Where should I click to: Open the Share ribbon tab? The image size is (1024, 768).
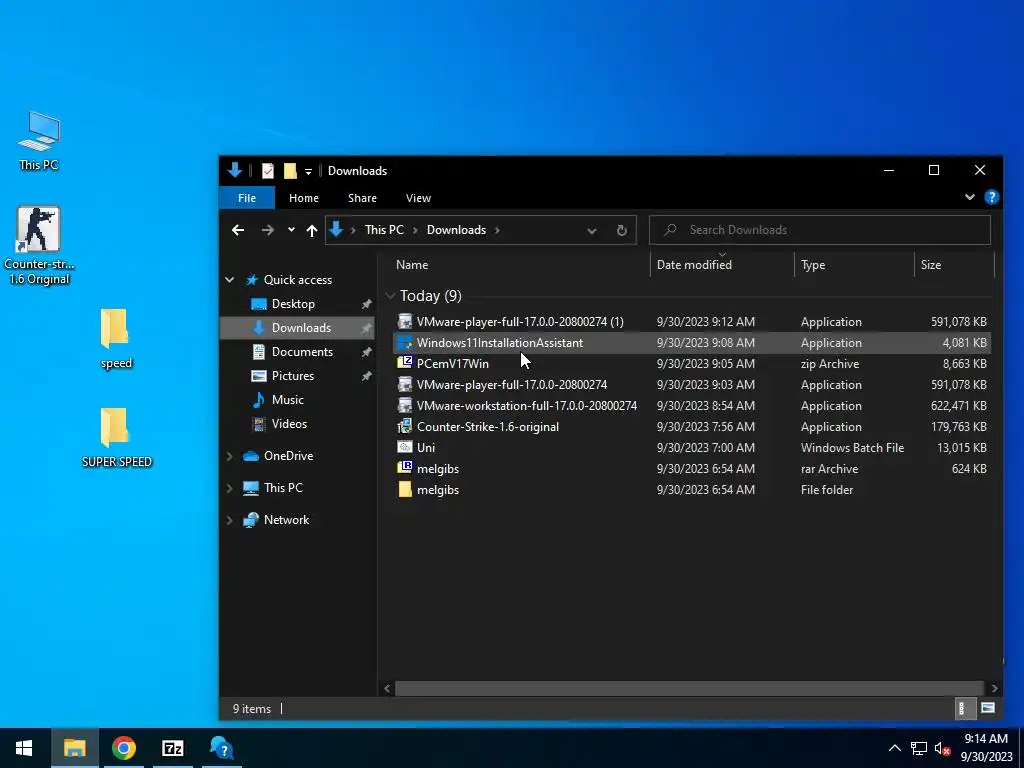362,198
